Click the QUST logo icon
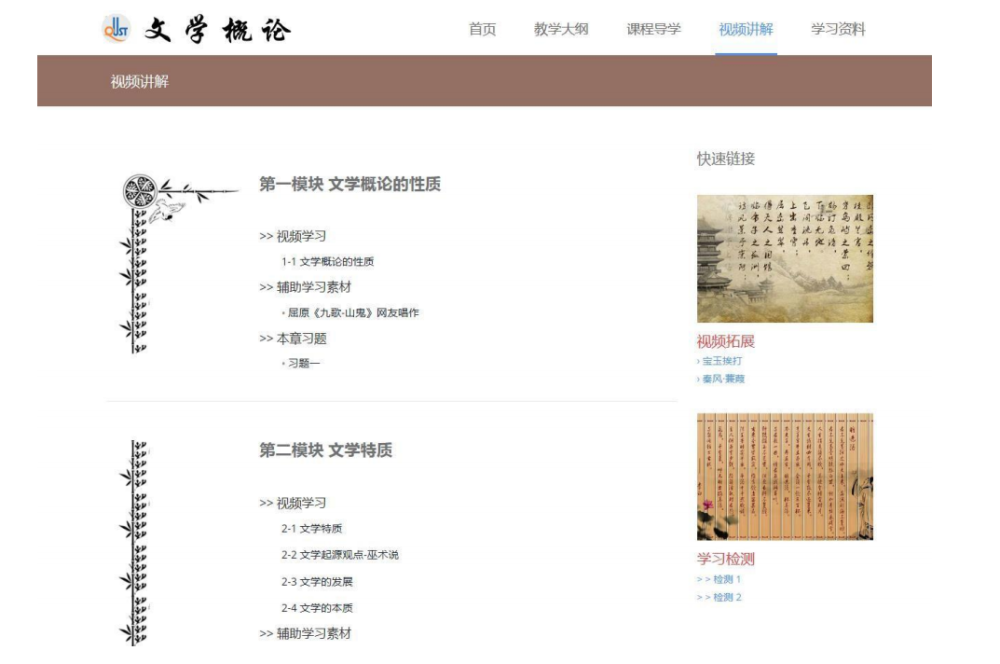The height and width of the screenshot is (664, 1000). pos(116,29)
